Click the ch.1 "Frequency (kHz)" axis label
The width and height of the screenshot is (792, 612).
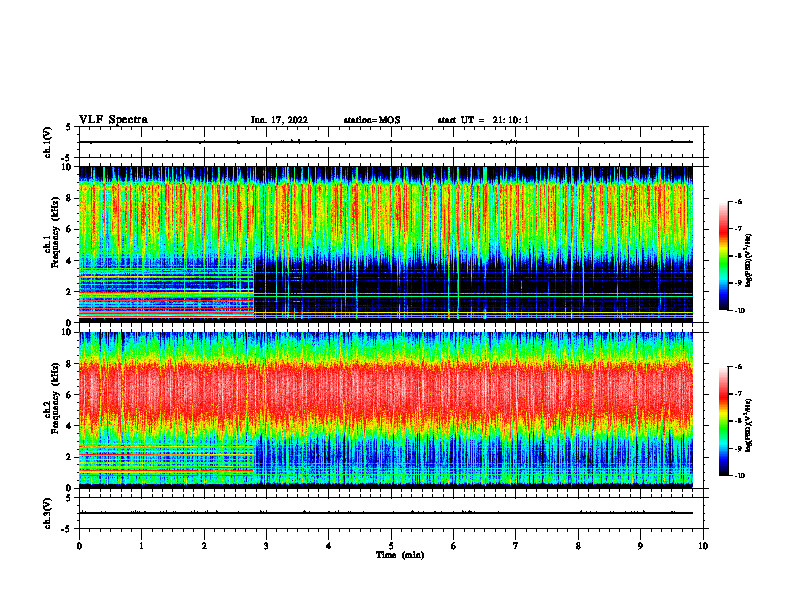pos(55,233)
